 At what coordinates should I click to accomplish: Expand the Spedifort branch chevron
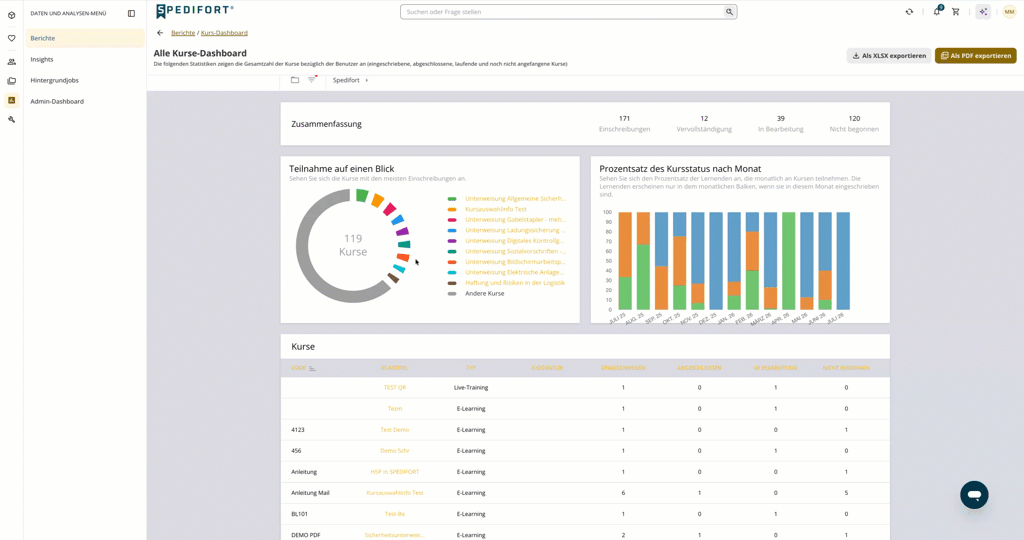click(x=366, y=80)
